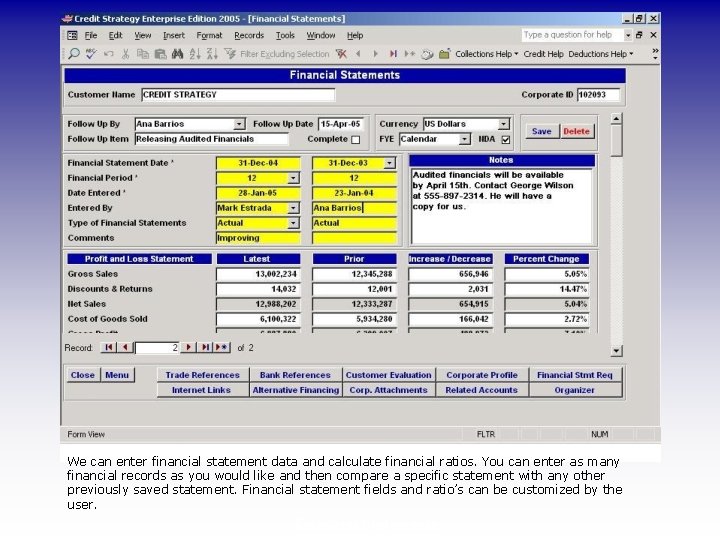Go to last record in record navigator

point(205,348)
